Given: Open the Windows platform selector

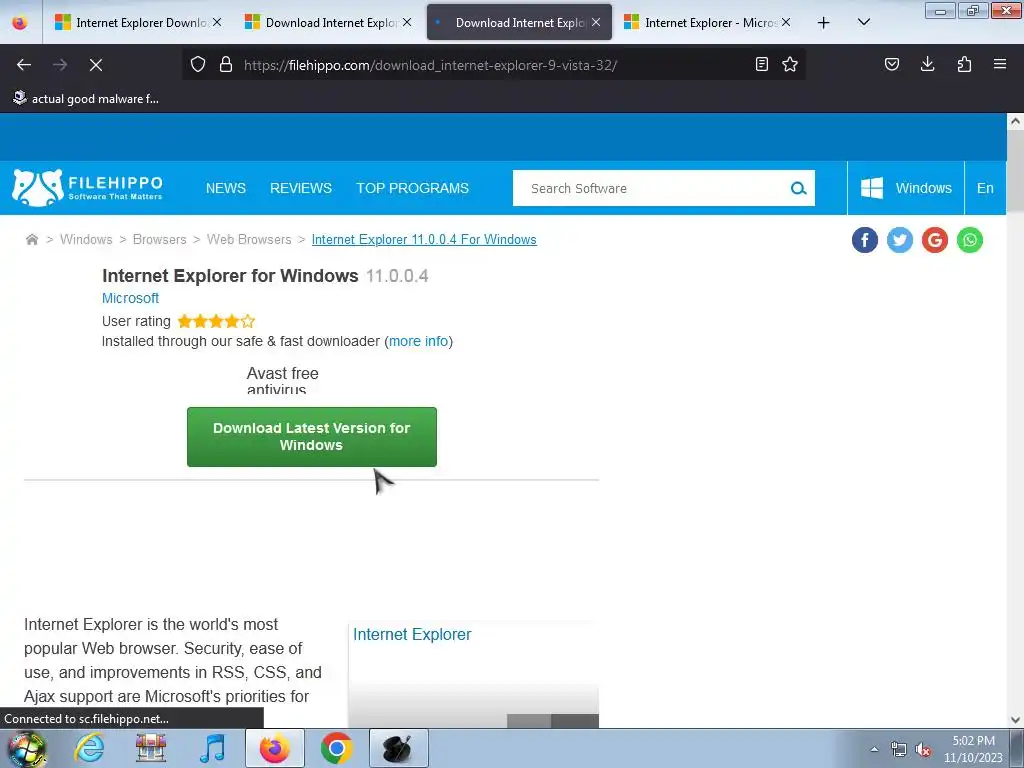Looking at the screenshot, I should coord(906,188).
